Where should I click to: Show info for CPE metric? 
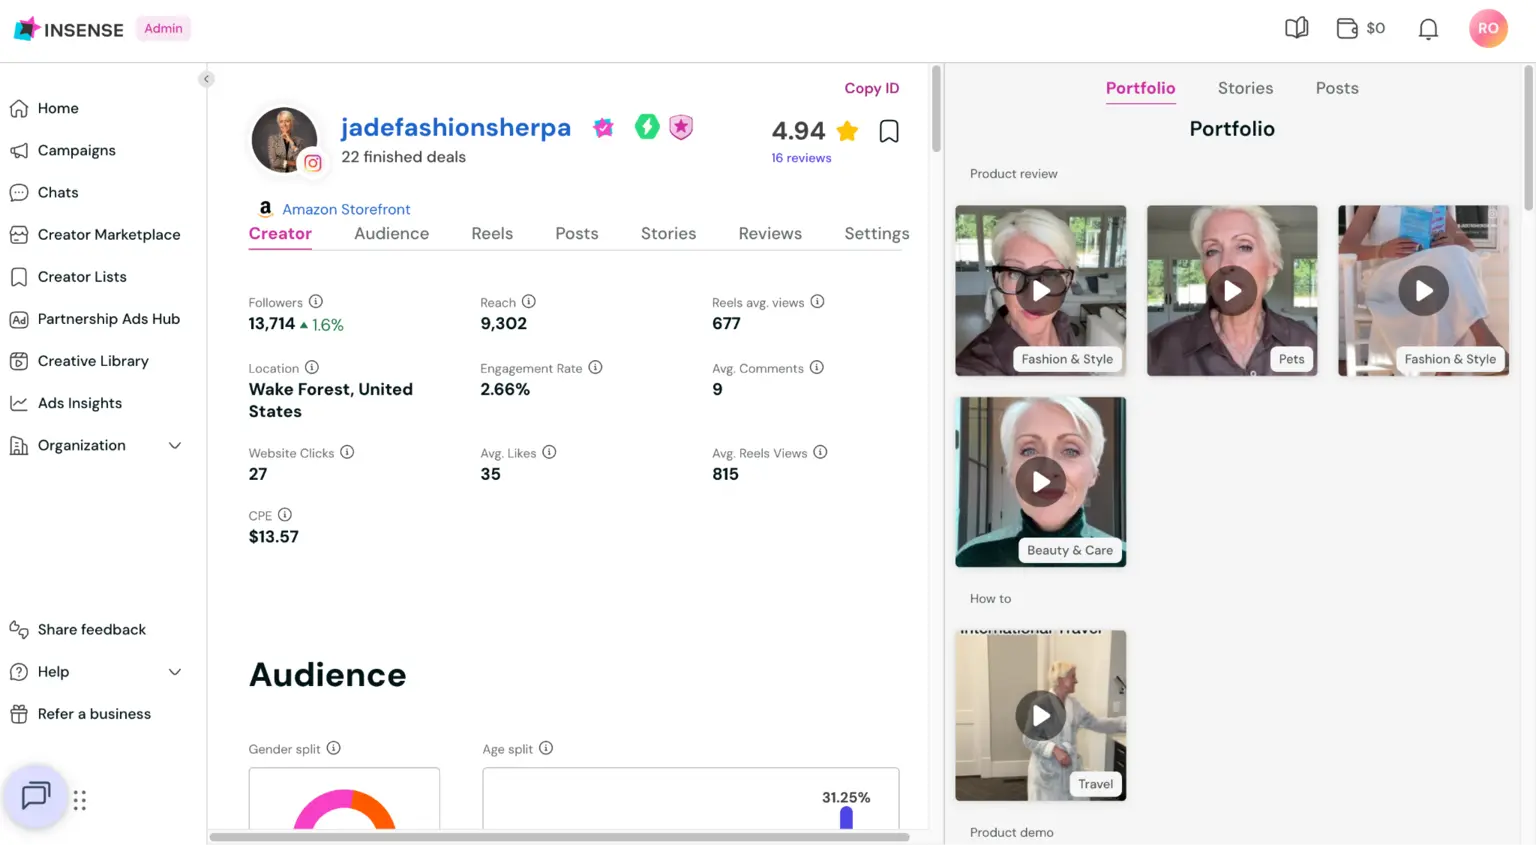(285, 515)
